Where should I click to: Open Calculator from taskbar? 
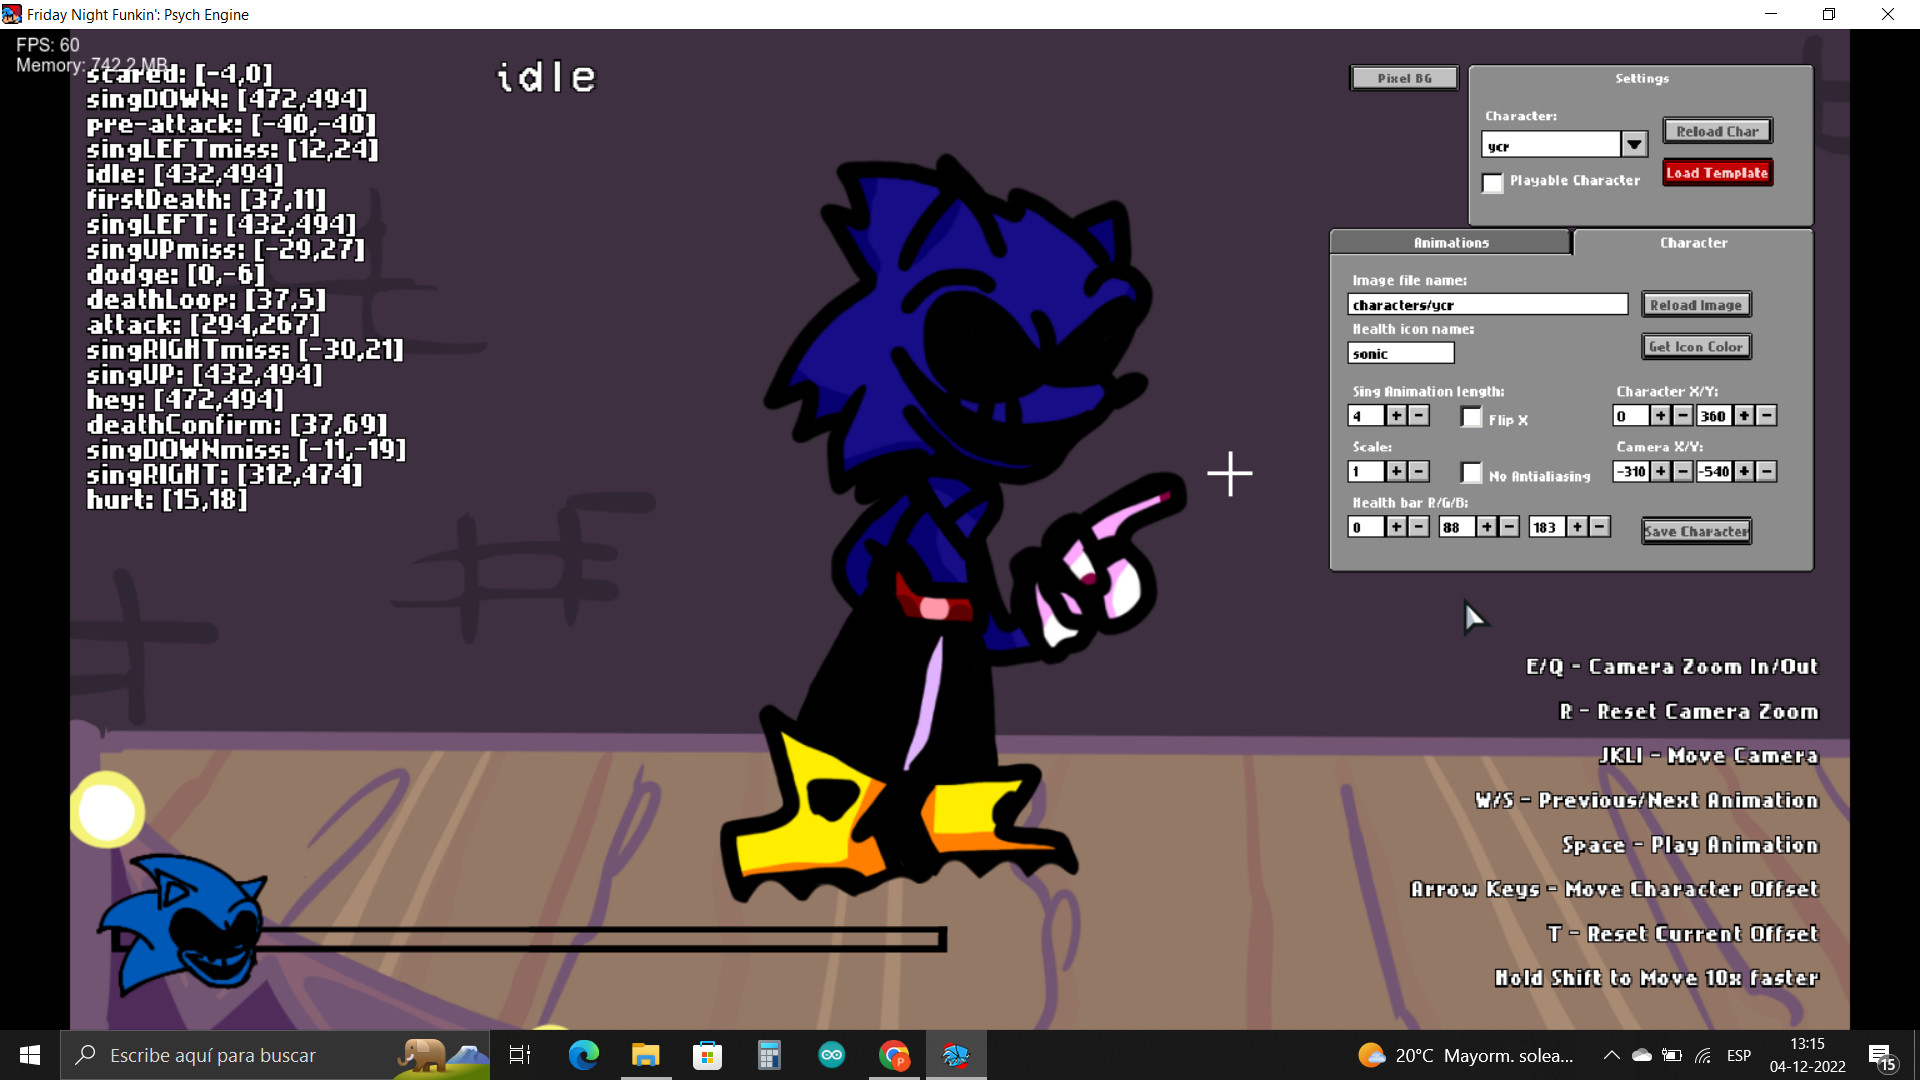[769, 1055]
